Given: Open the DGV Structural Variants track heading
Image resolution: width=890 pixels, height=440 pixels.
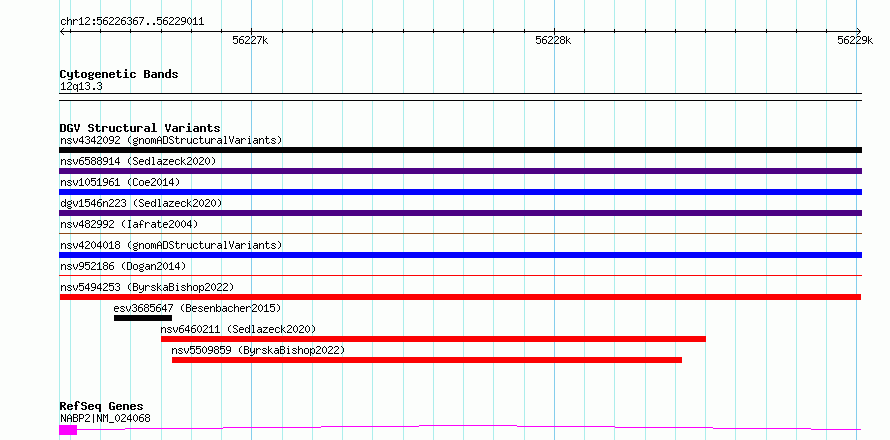Looking at the screenshot, I should pyautogui.click(x=140, y=128).
